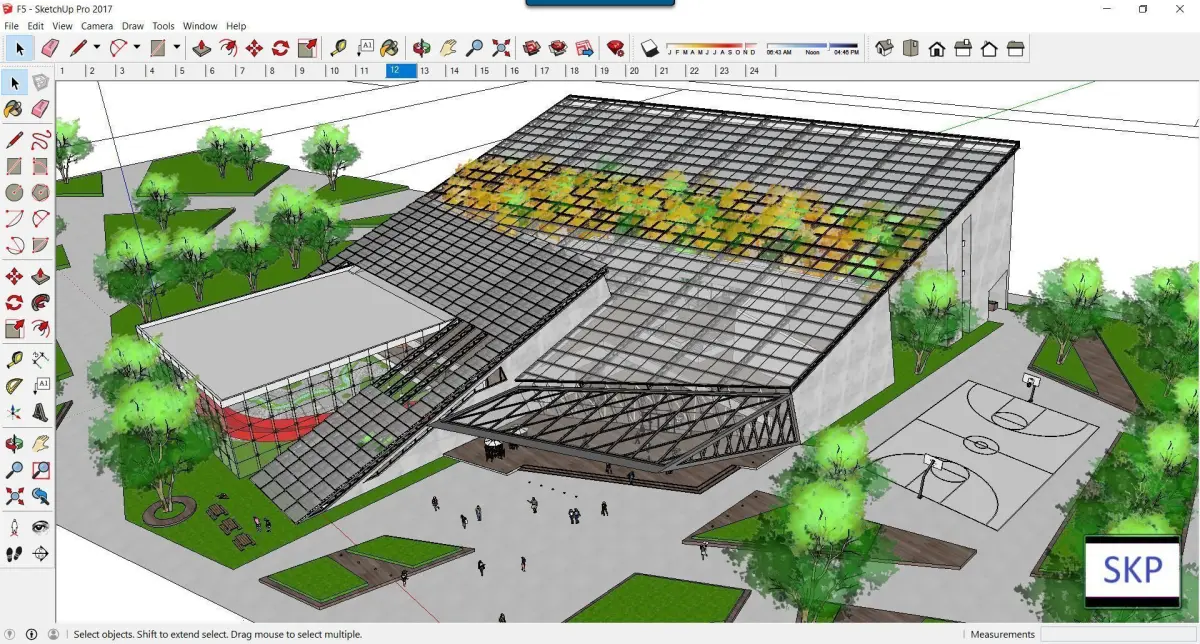1200x644 pixels.
Task: Choose the Move tool in top toolbar
Action: click(x=254, y=47)
